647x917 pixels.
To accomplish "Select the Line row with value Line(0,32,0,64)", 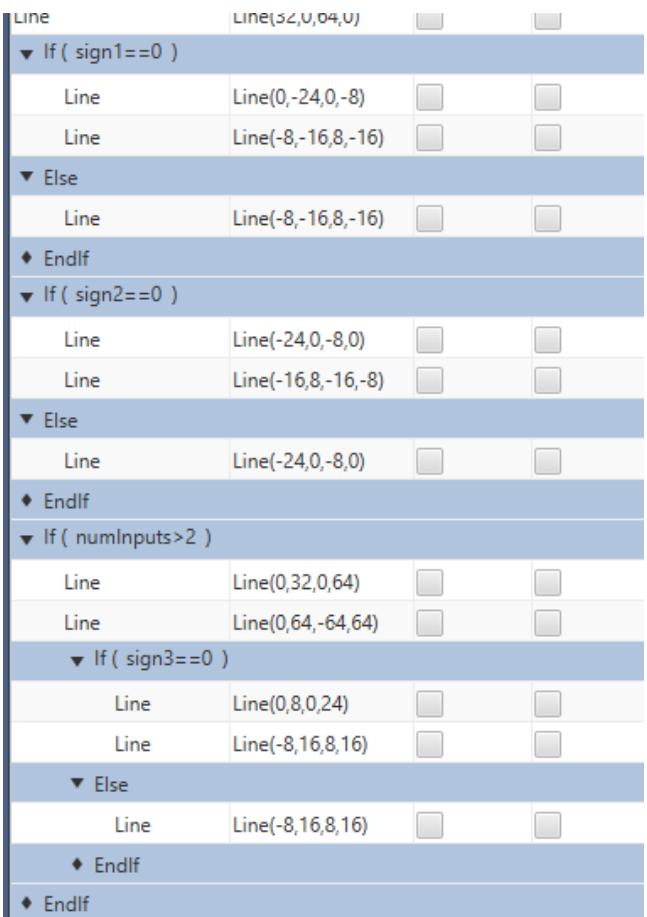I will click(82, 577).
